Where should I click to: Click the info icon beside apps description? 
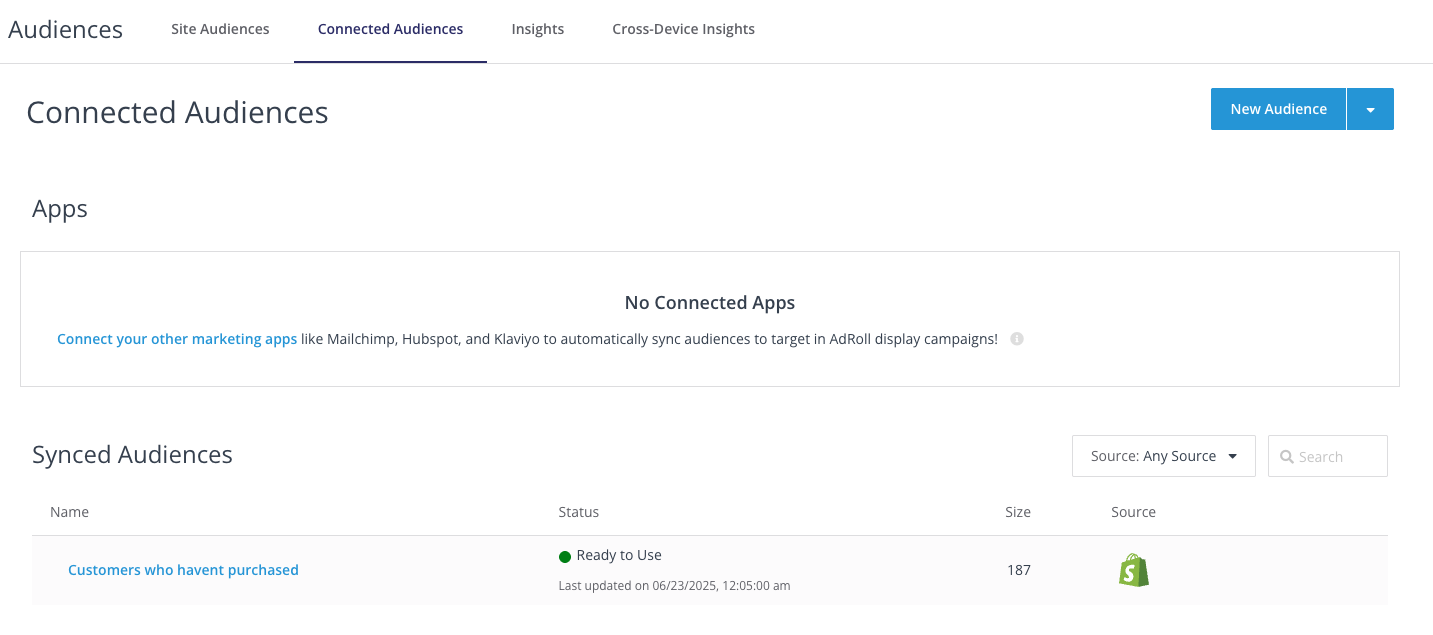click(x=1016, y=339)
